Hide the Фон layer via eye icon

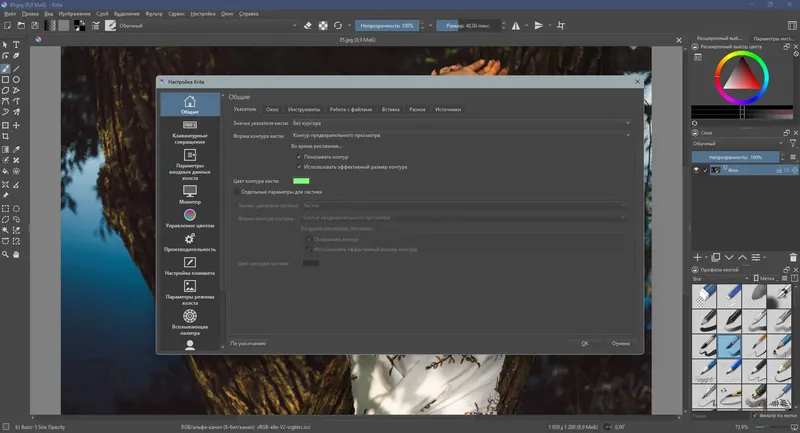click(696, 170)
